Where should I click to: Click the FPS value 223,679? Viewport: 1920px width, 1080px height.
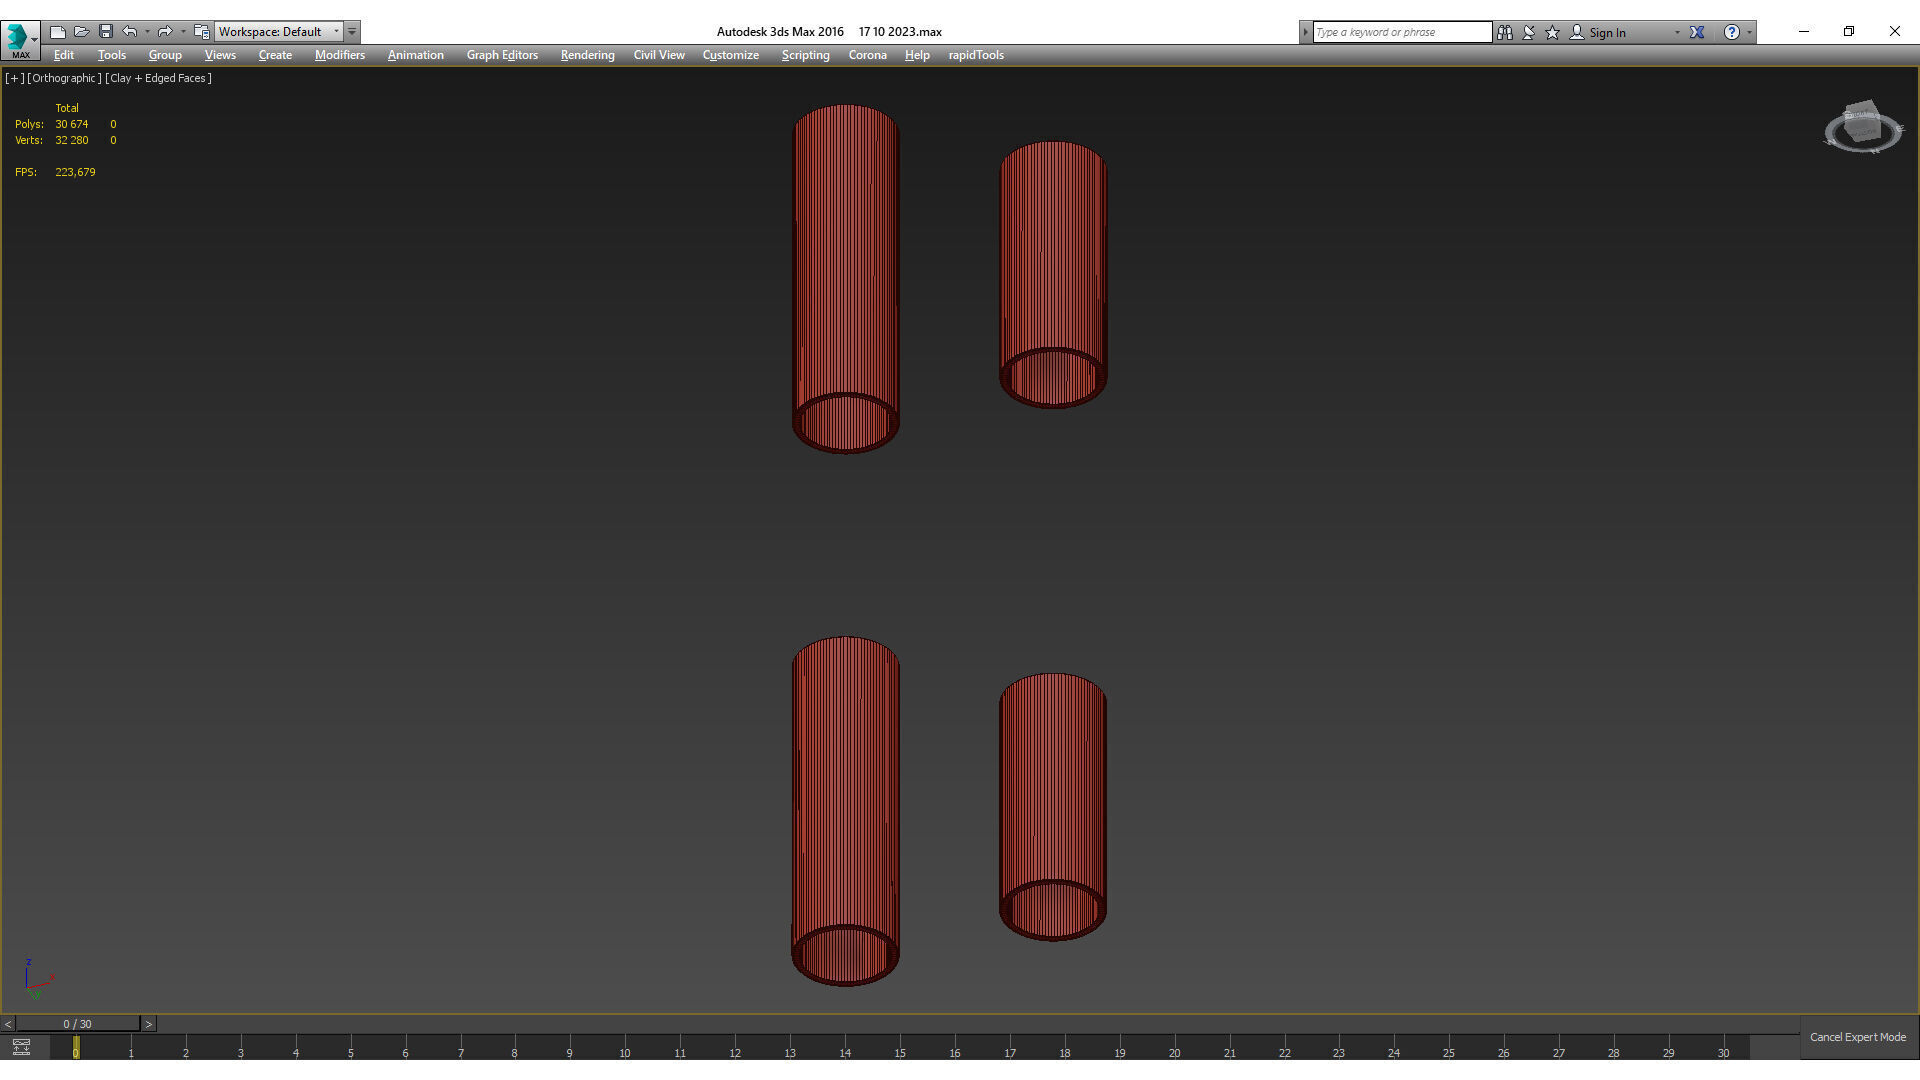76,172
